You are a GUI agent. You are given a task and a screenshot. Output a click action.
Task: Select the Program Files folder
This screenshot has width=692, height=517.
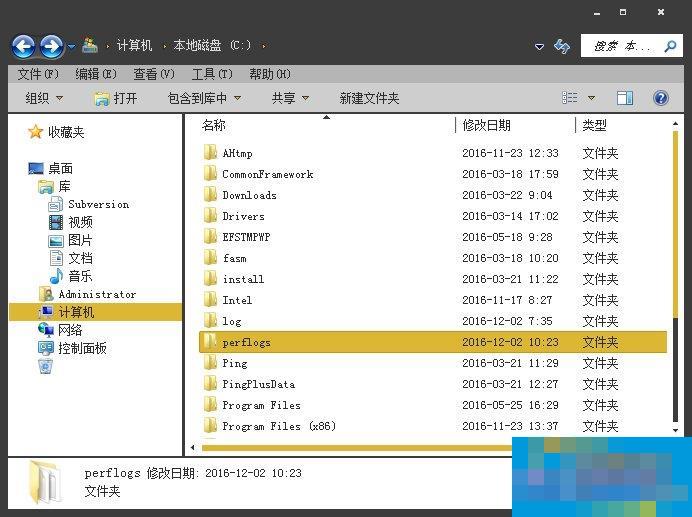point(261,405)
